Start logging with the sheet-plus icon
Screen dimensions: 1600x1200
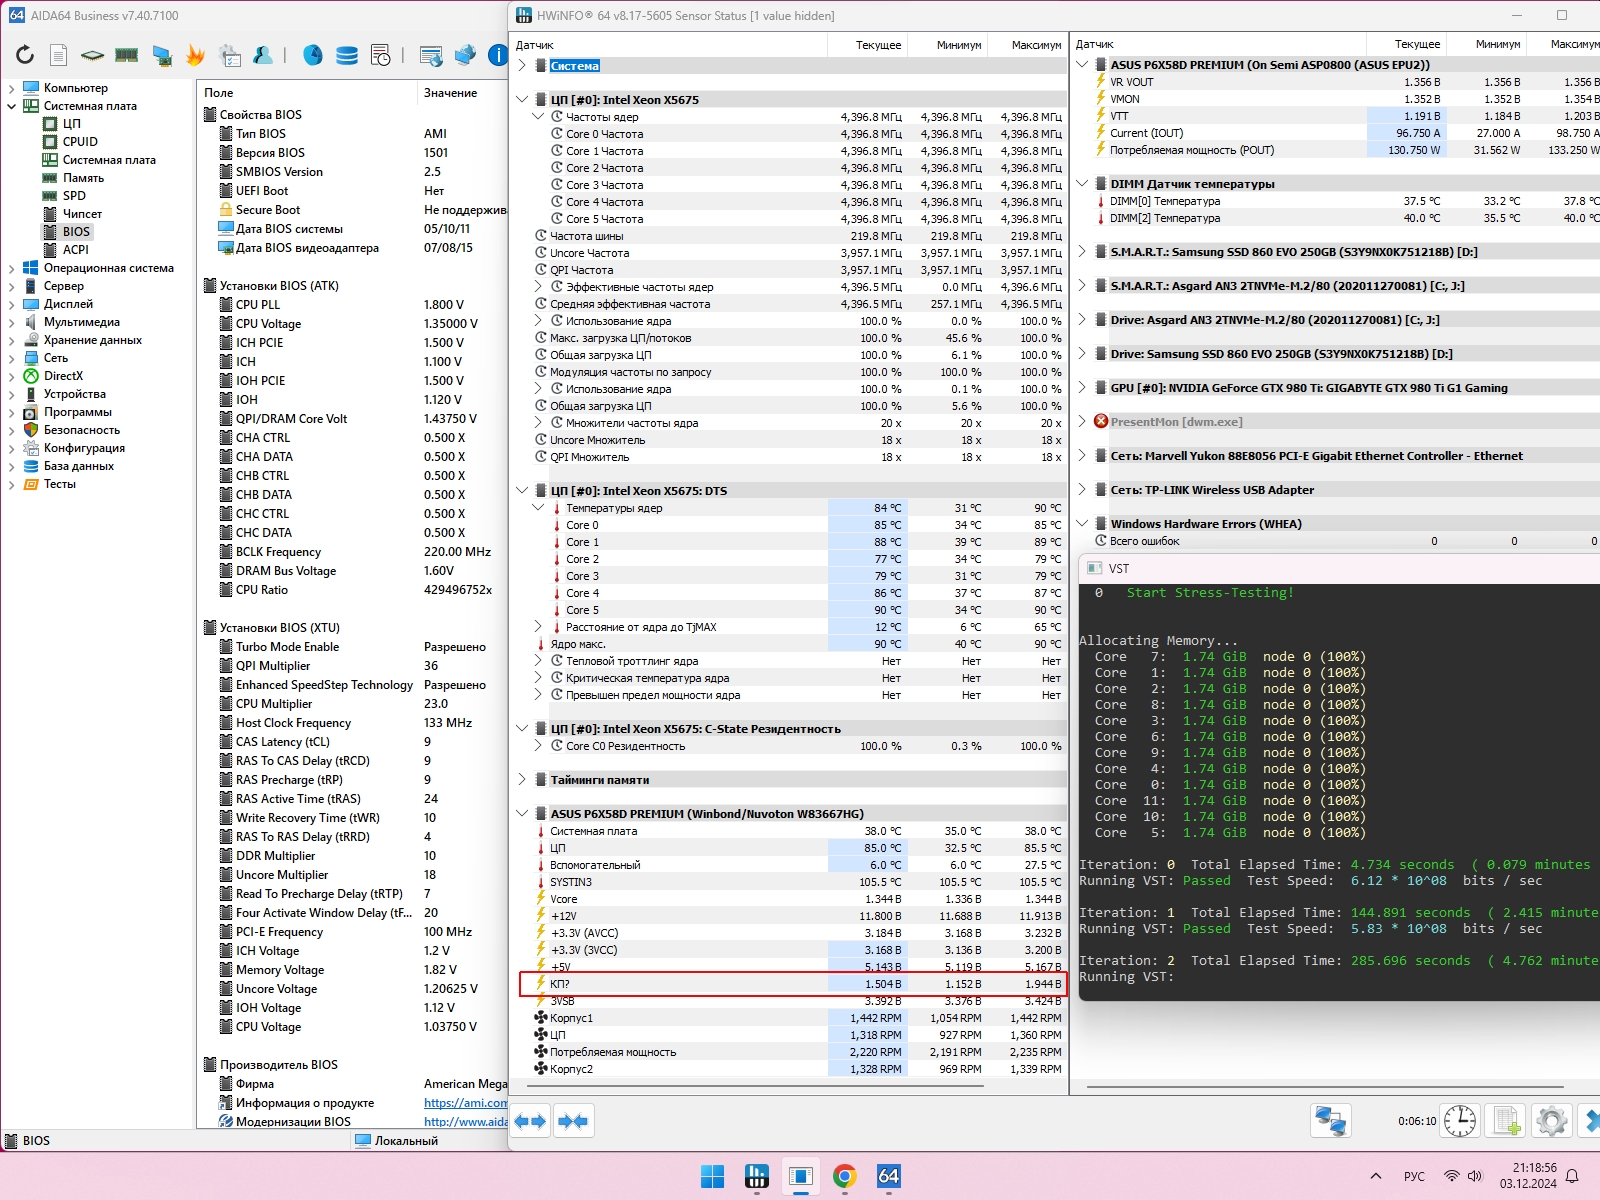pos(1506,1121)
